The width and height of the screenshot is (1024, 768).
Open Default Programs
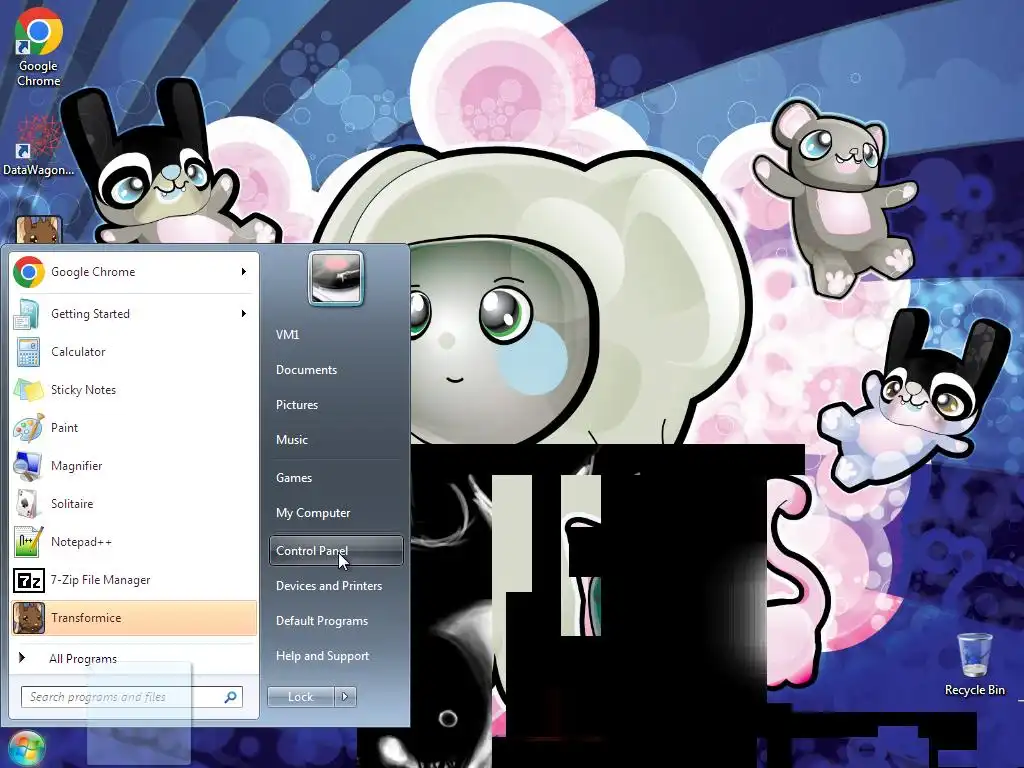pyautogui.click(x=321, y=621)
